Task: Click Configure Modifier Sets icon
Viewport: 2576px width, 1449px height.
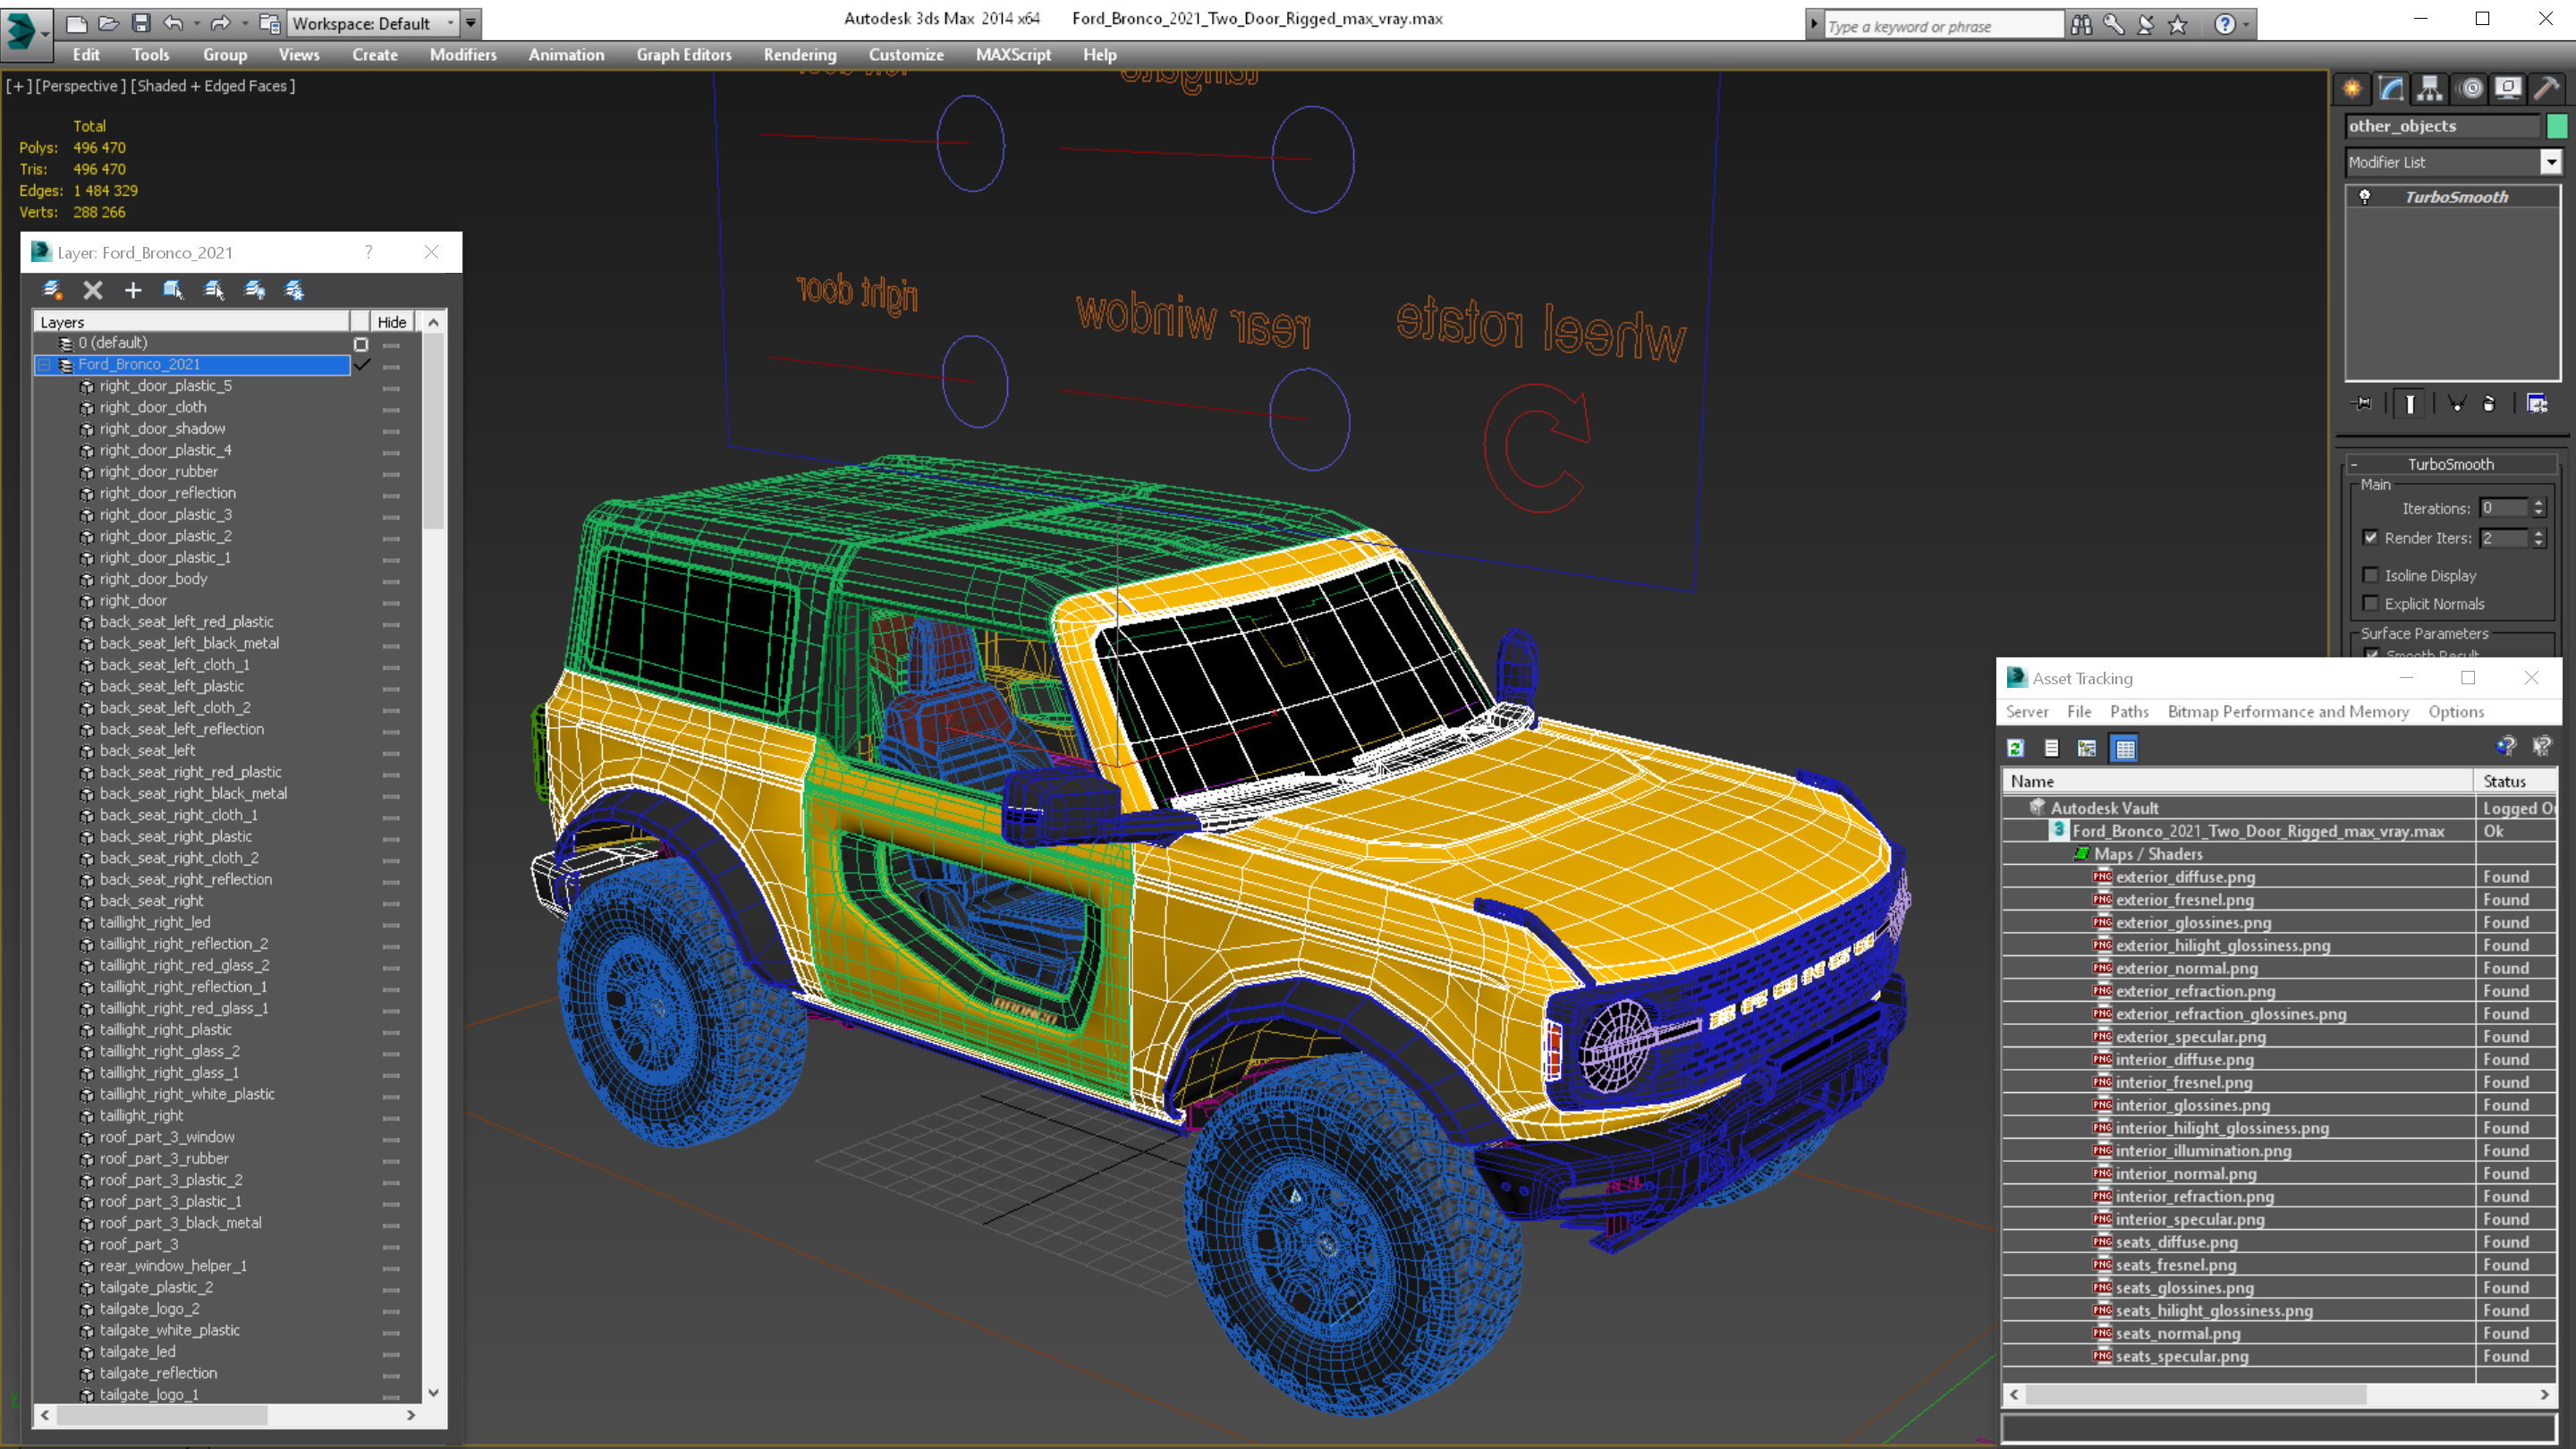Action: click(x=2537, y=404)
